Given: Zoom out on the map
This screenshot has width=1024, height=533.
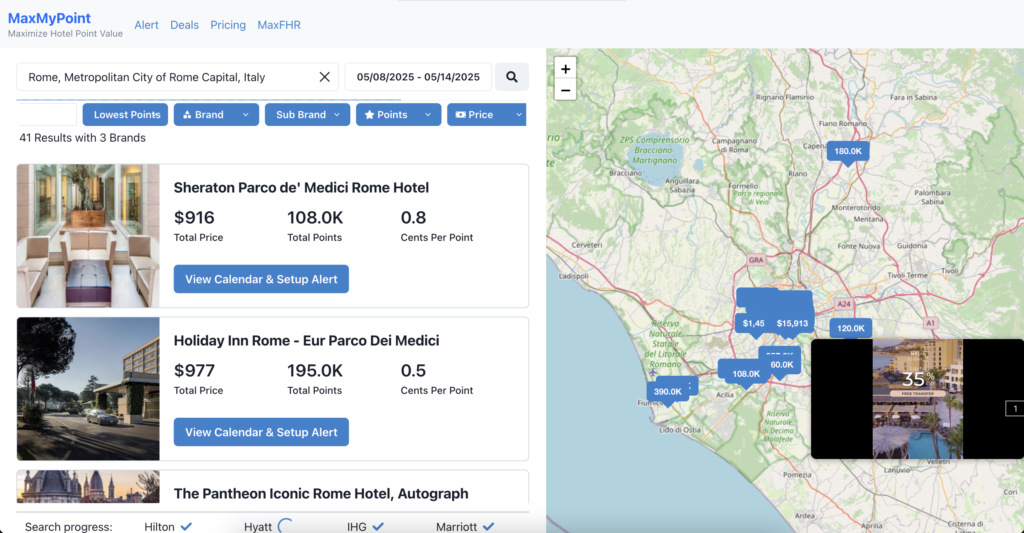Looking at the screenshot, I should click(x=566, y=90).
